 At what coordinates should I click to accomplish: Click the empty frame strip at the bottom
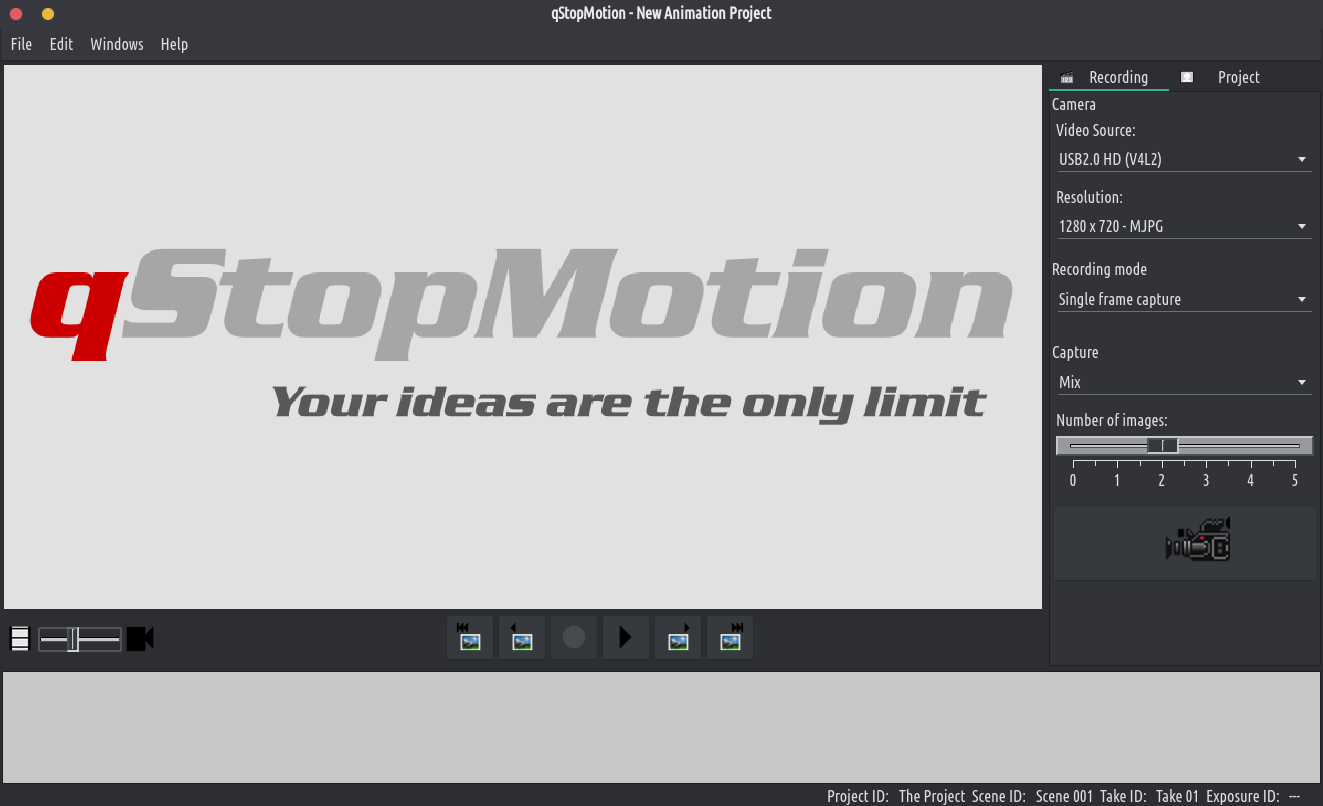point(661,727)
